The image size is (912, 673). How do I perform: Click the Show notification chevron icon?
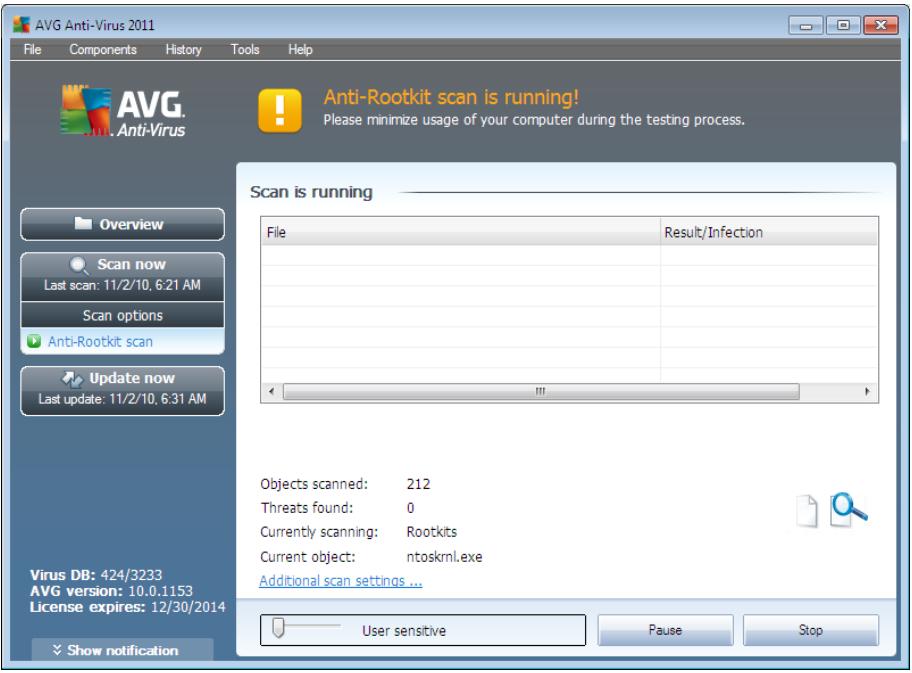[x=57, y=650]
